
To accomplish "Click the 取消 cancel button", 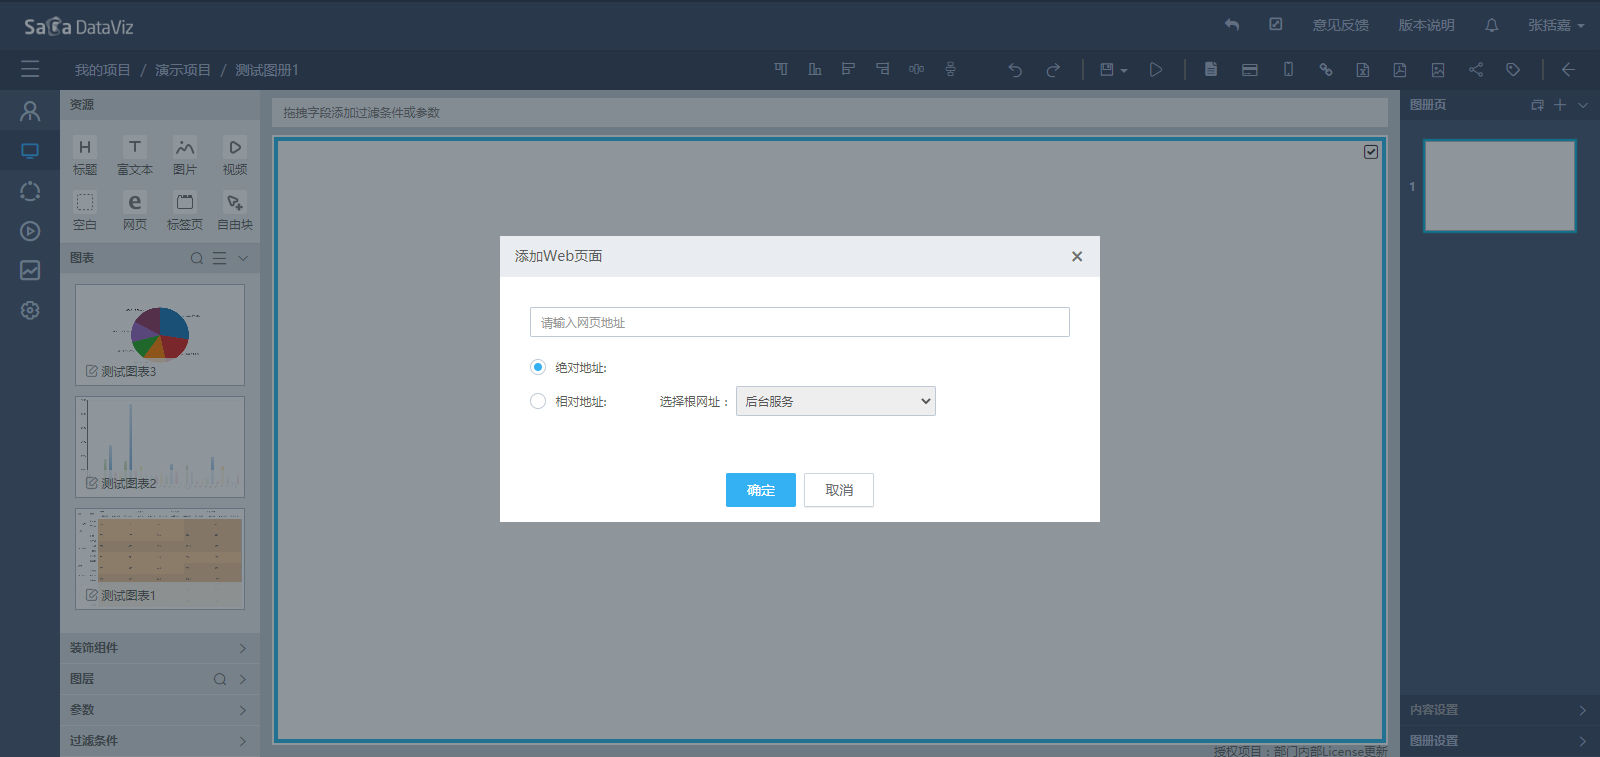I will click(x=839, y=490).
